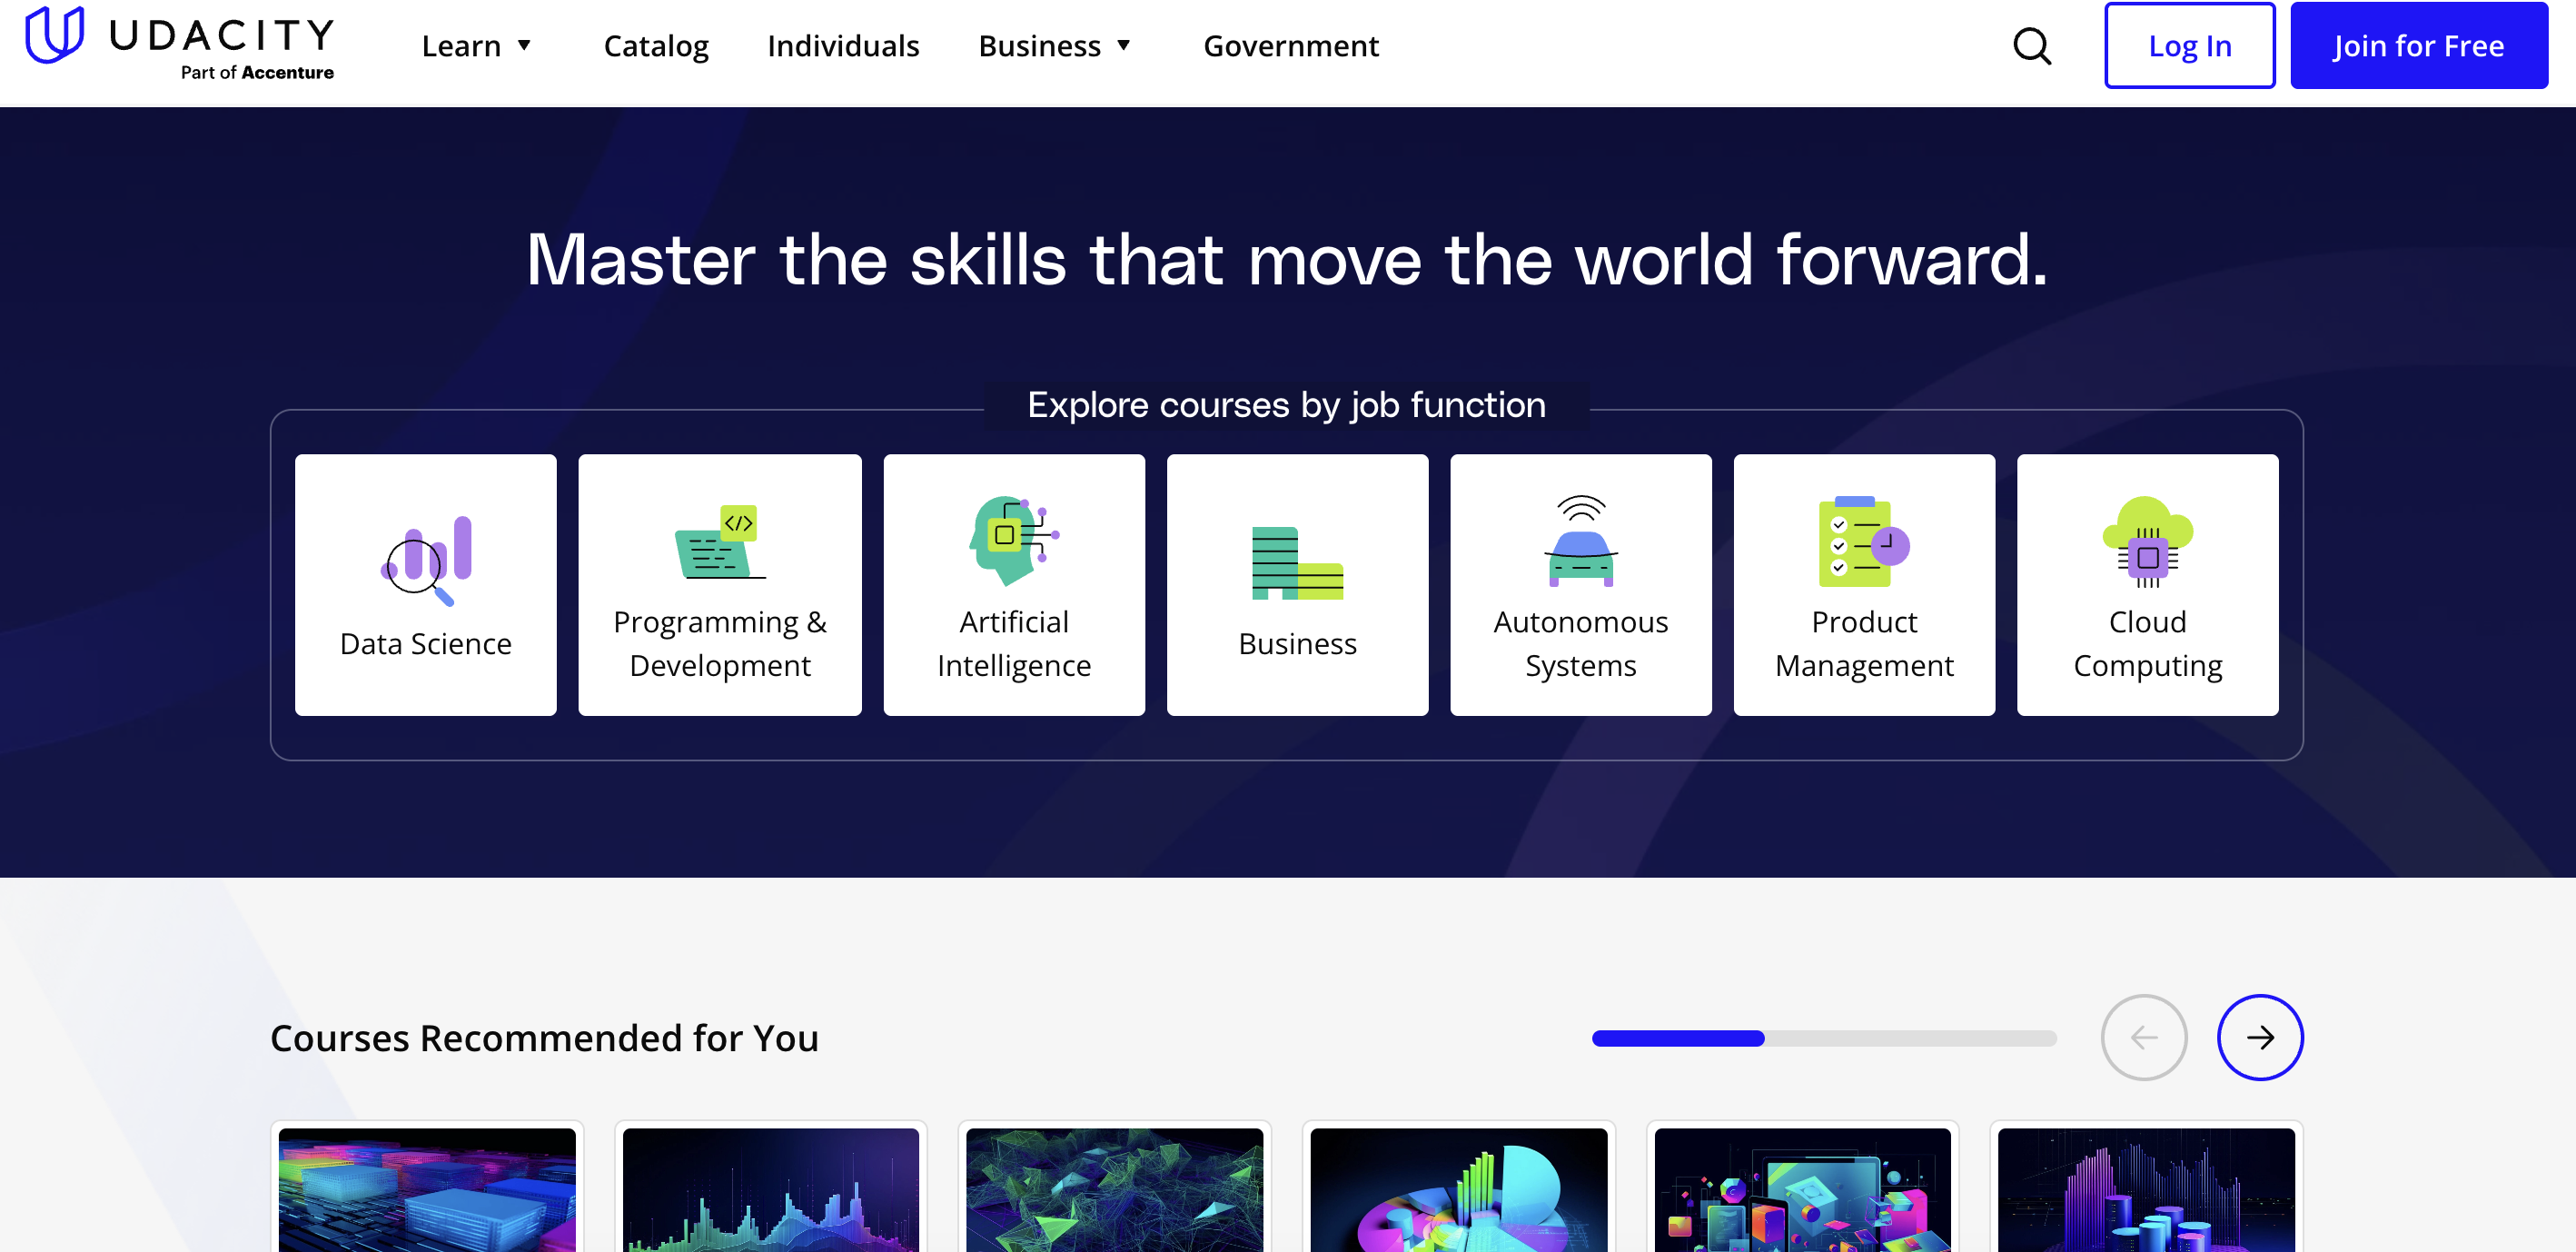Open the Catalog menu item
Image resolution: width=2576 pixels, height=1252 pixels.
click(x=656, y=46)
